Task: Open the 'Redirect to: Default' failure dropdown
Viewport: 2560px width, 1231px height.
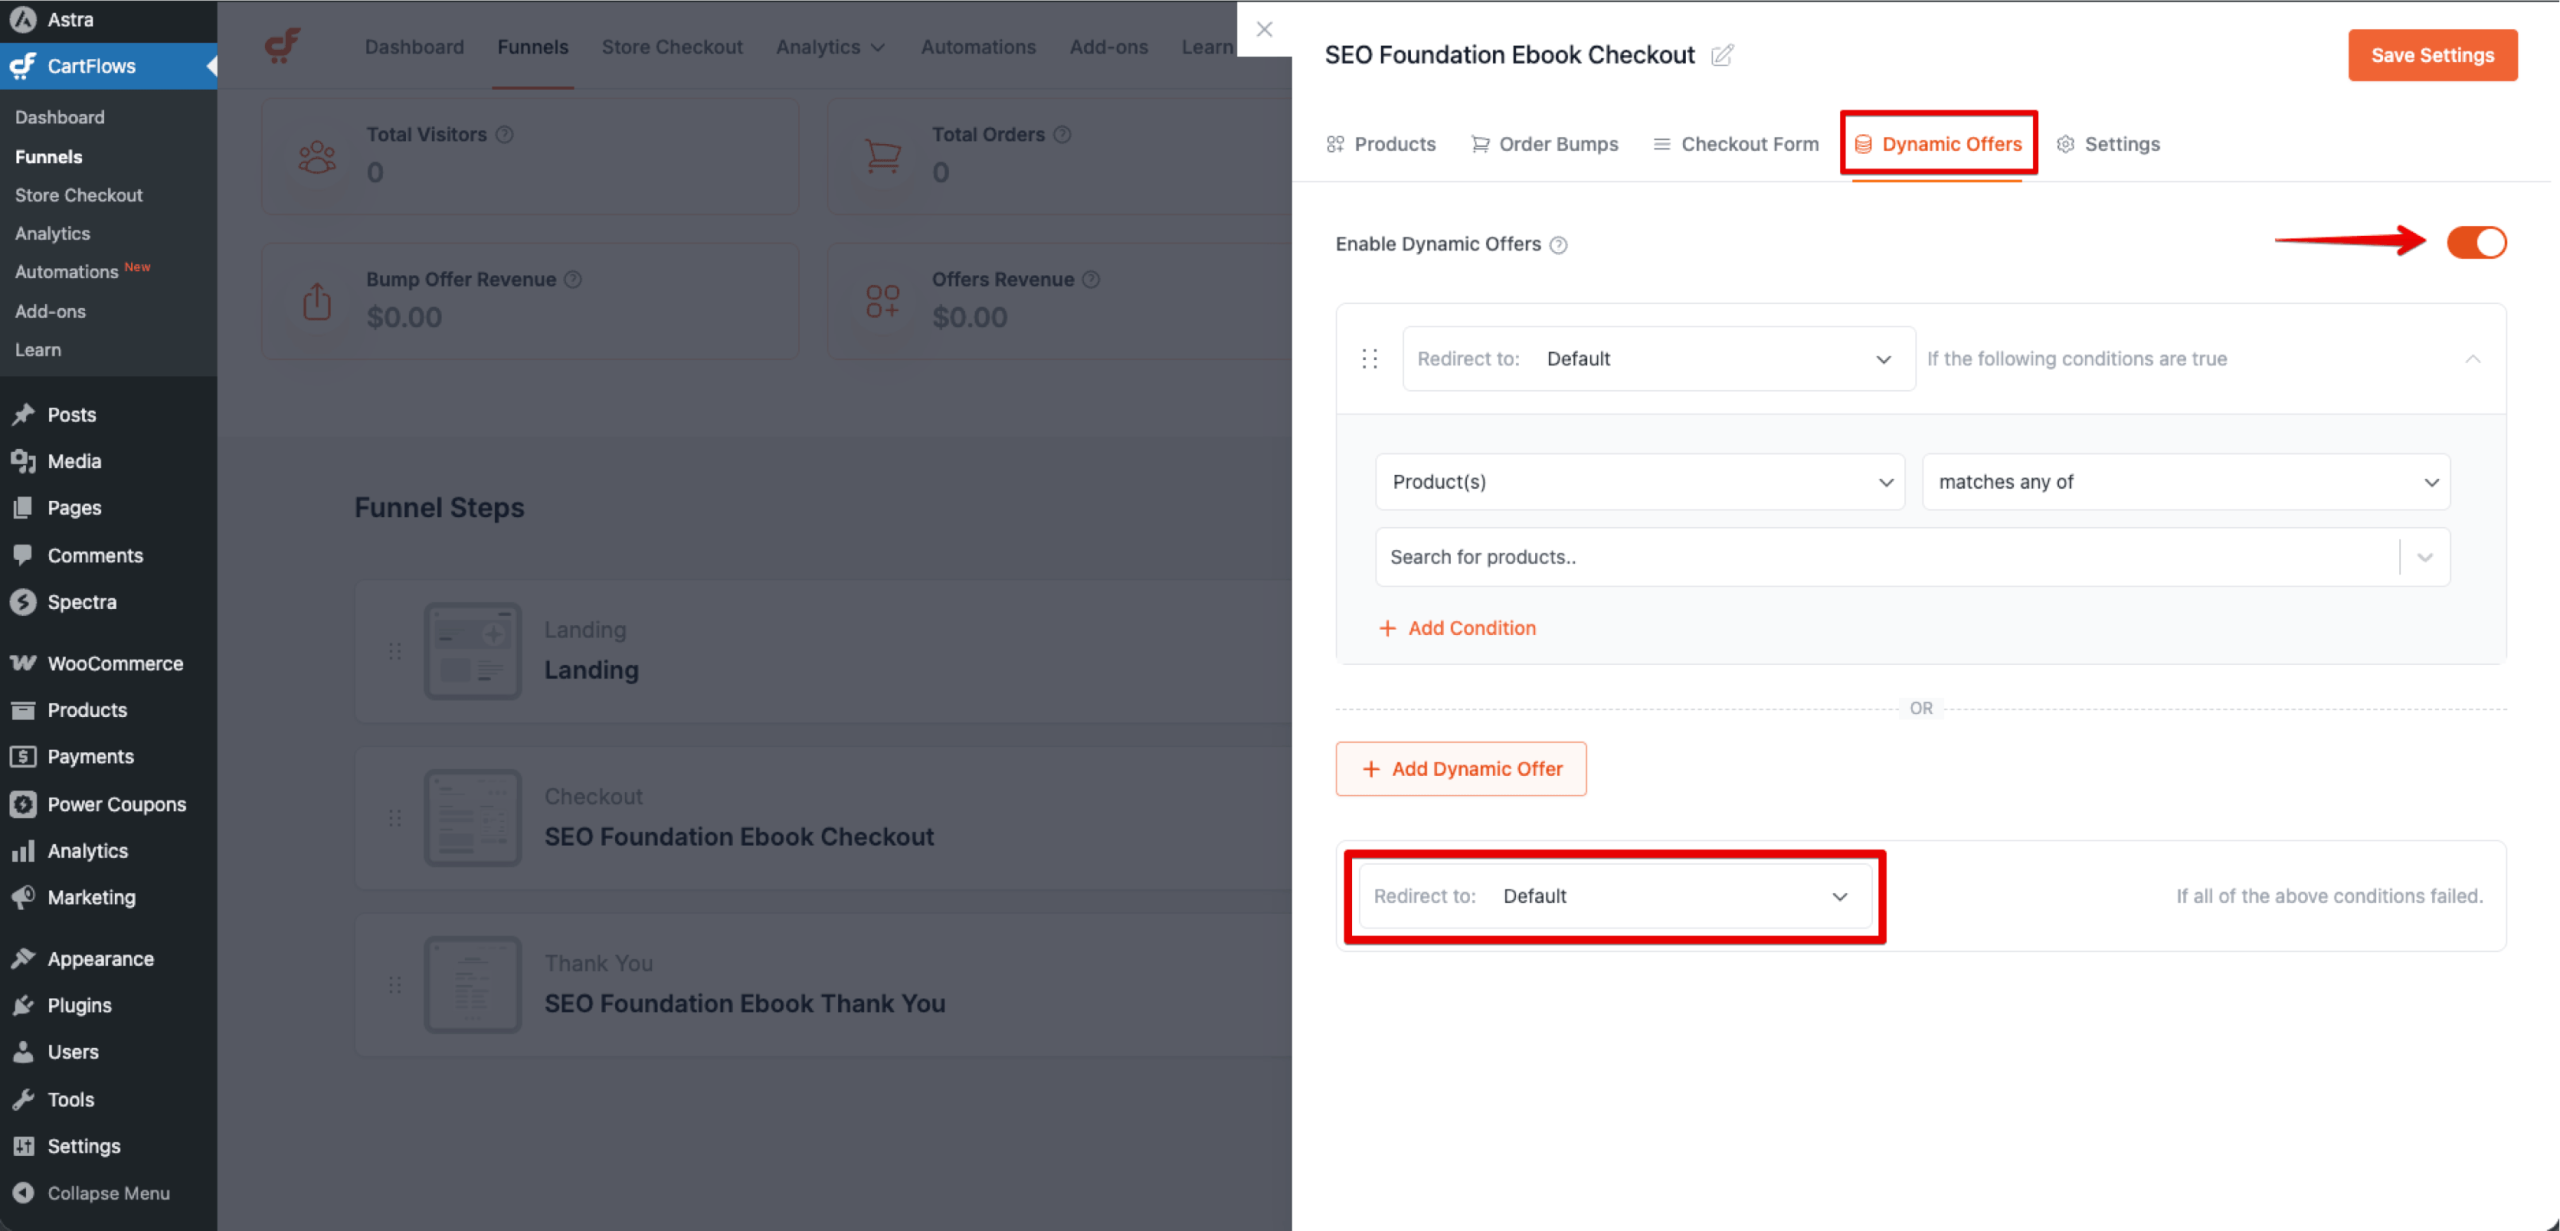Action: pyautogui.click(x=1612, y=896)
